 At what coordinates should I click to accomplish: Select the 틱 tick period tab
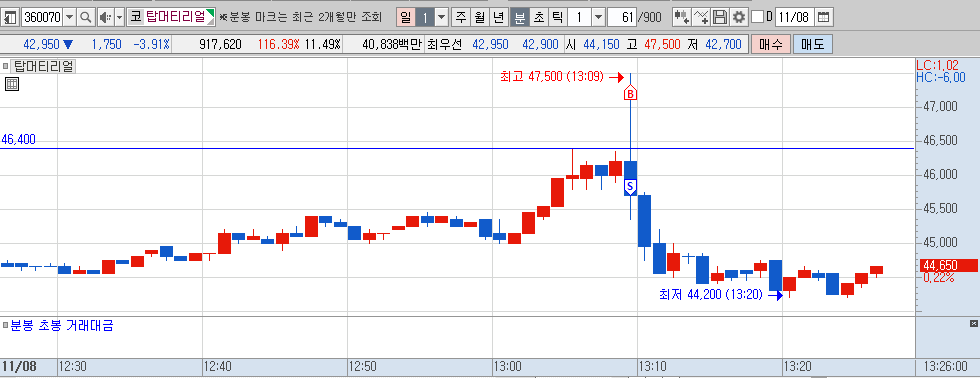click(x=557, y=17)
